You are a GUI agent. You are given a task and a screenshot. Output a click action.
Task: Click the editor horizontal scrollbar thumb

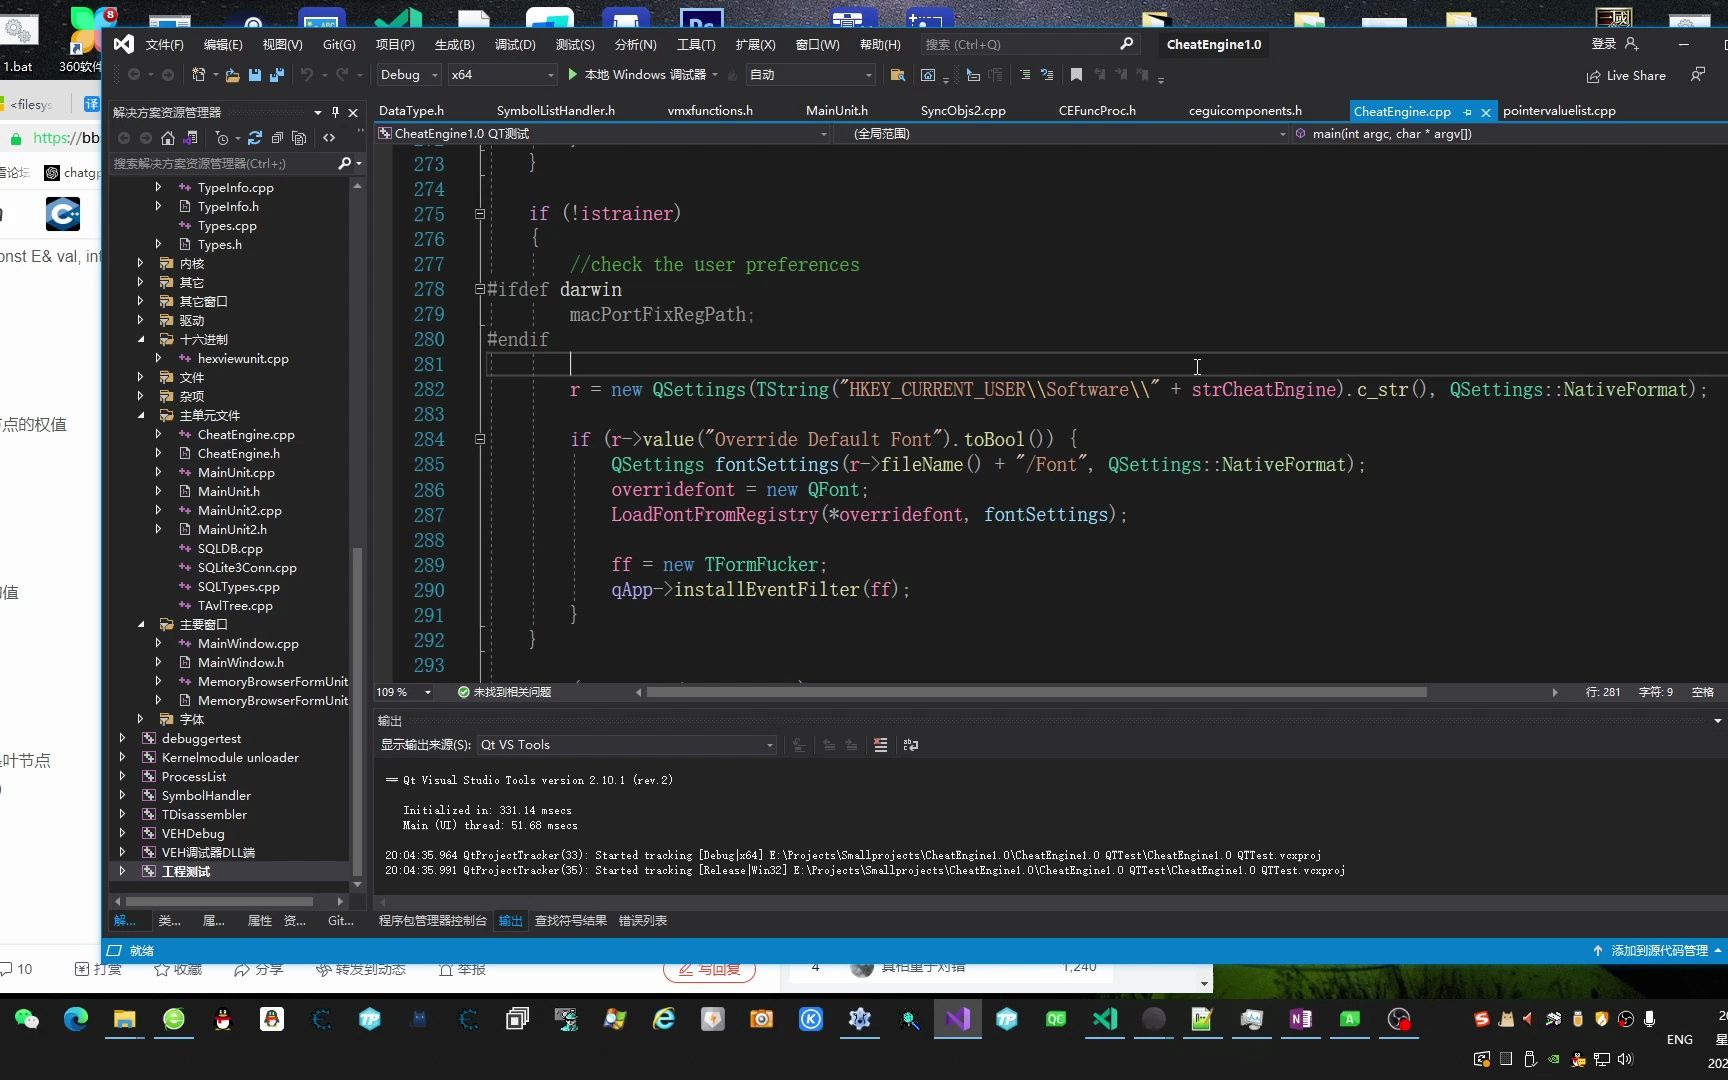click(1035, 692)
